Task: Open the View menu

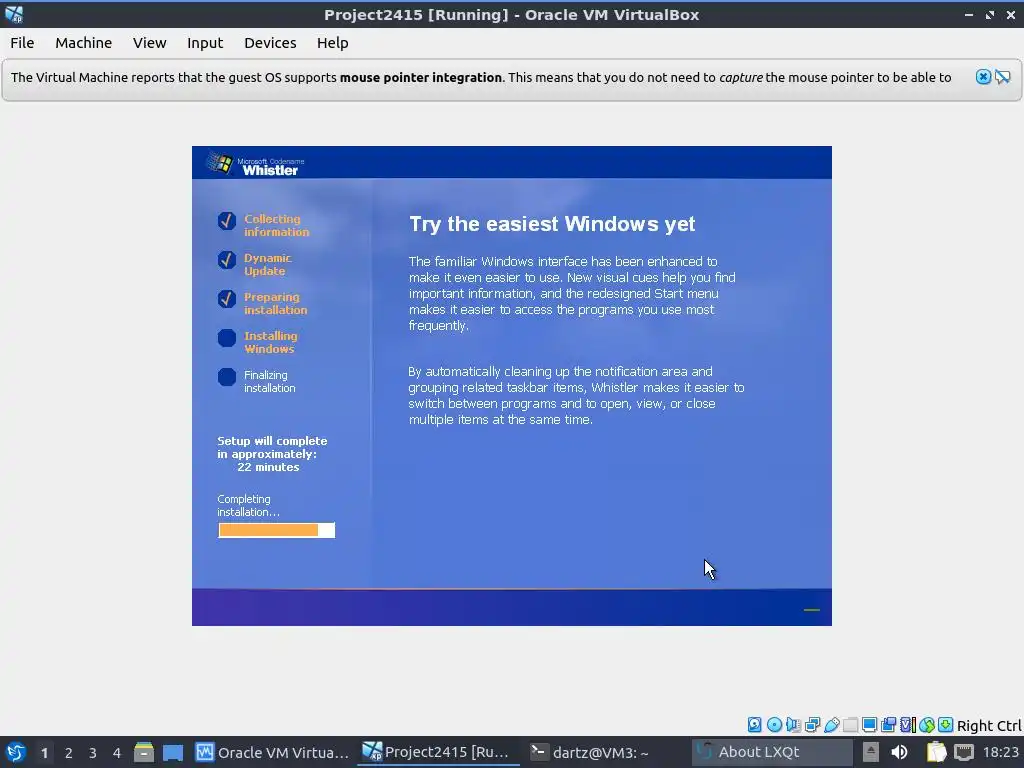Action: 150,42
